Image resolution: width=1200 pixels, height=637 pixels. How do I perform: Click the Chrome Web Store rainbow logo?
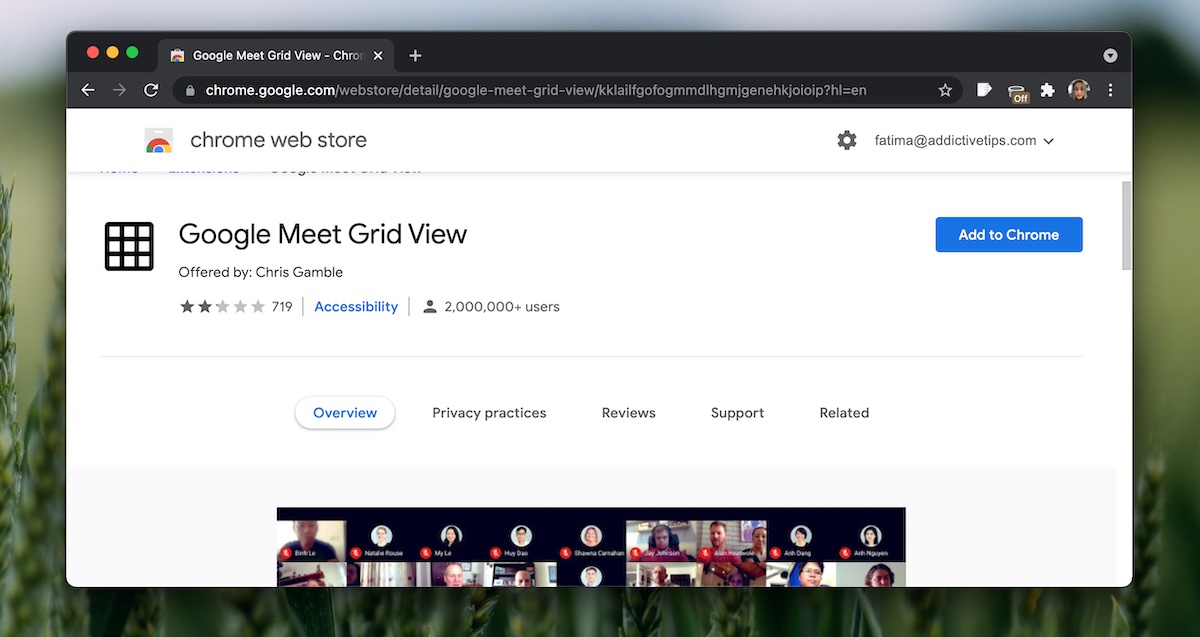click(159, 141)
